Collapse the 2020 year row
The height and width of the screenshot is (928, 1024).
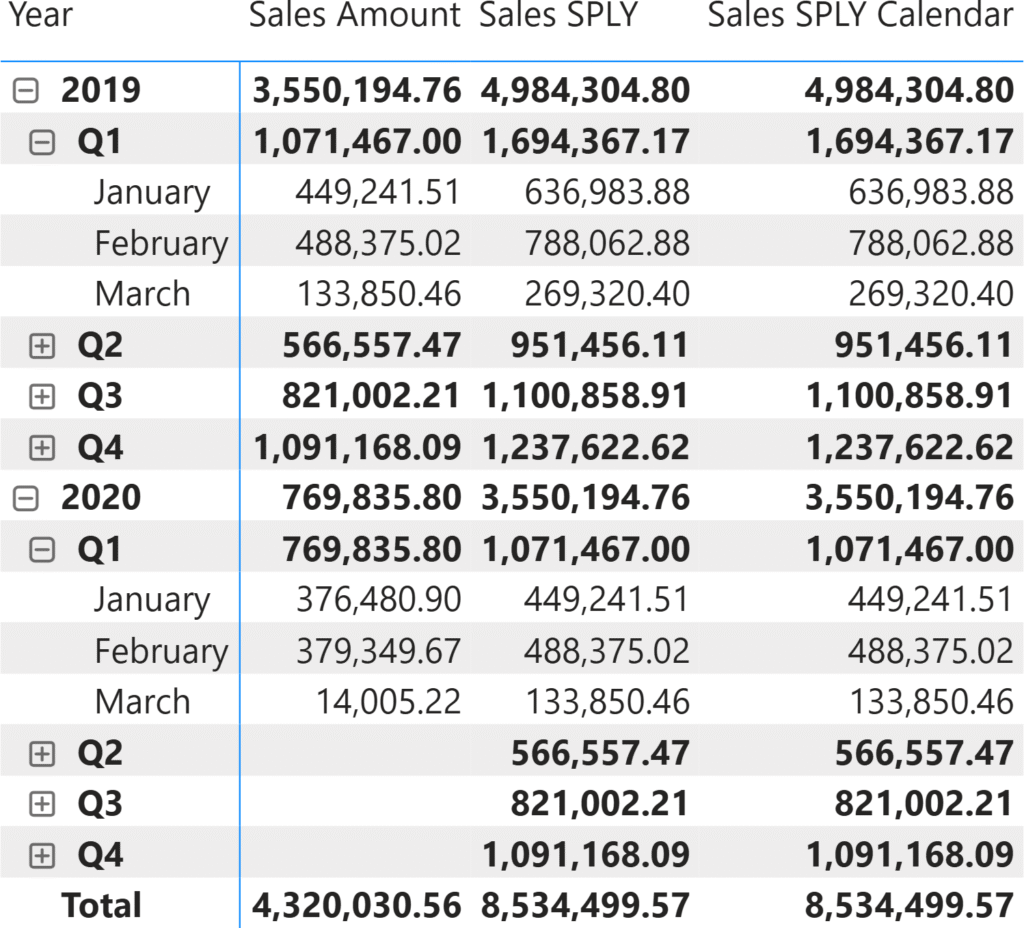(x=26, y=498)
